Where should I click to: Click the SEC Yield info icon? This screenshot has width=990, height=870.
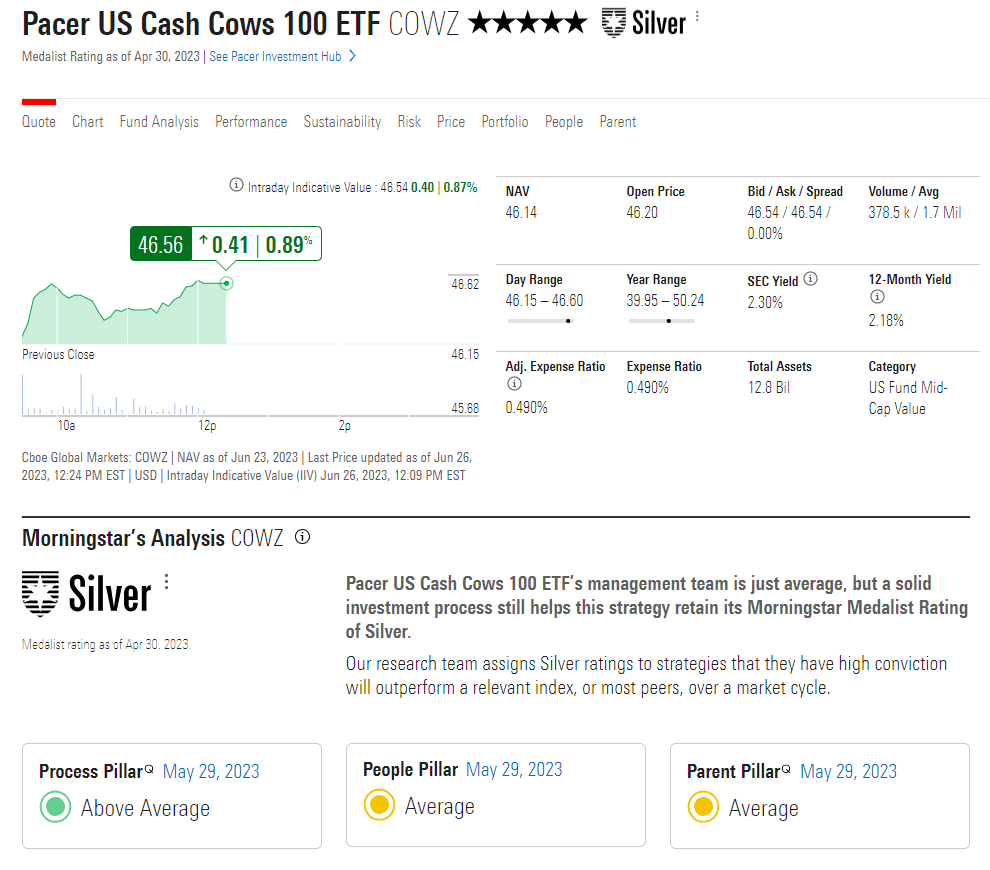coord(811,278)
